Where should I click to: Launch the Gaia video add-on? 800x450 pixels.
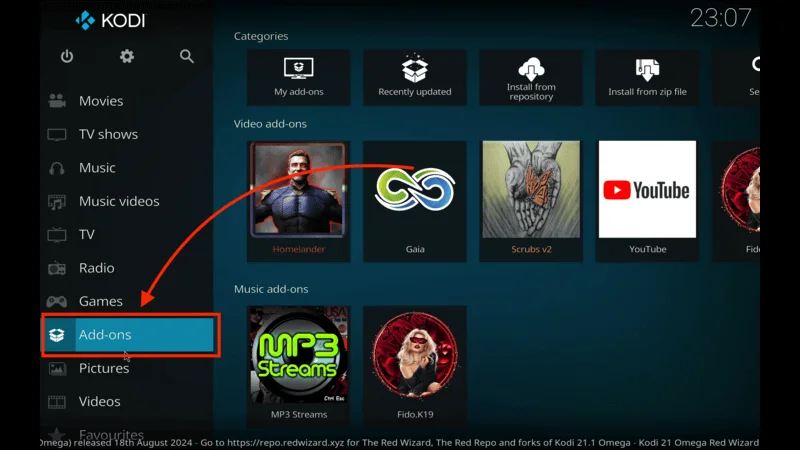[x=415, y=201]
